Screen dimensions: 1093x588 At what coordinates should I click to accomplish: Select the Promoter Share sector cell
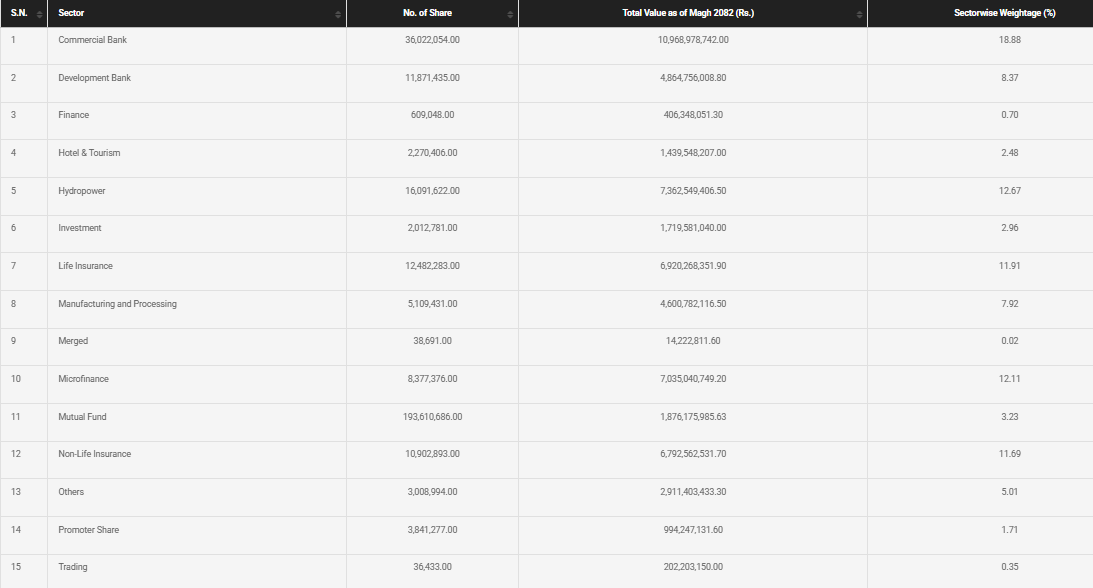tap(88, 529)
